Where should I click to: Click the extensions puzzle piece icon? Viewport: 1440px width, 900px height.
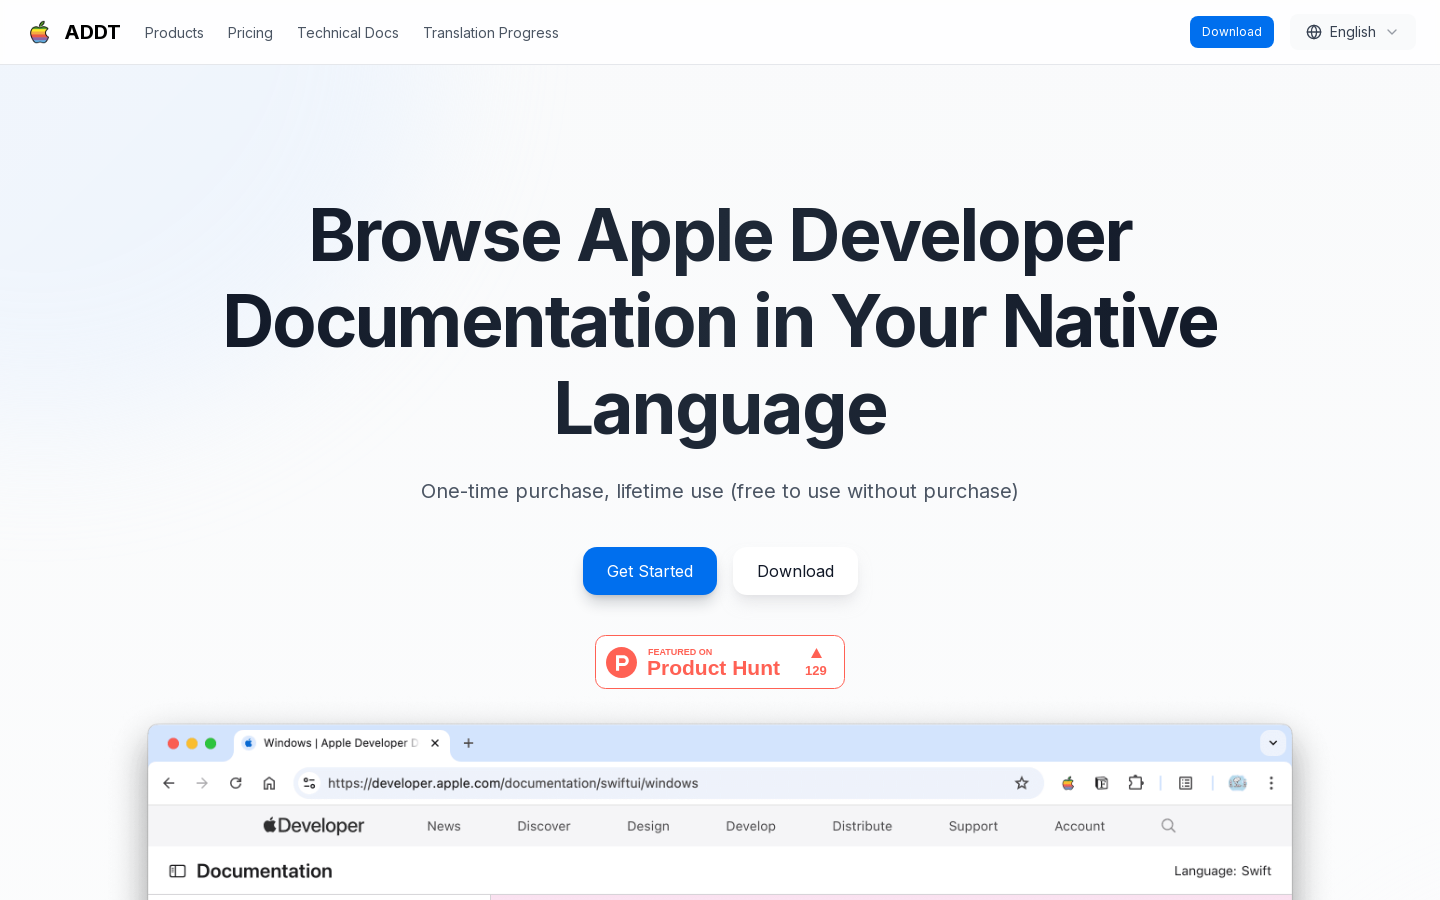(1136, 783)
